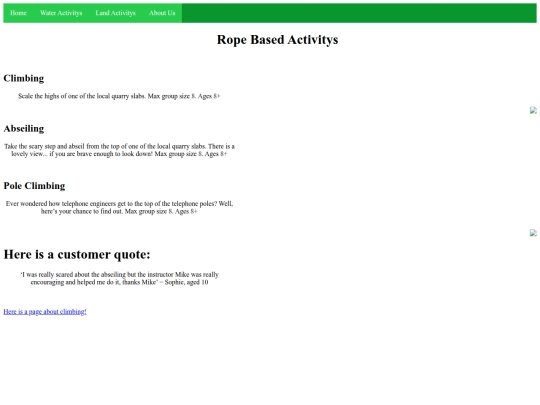Click the broken image beside the Pole Climbing section

[x=533, y=233]
